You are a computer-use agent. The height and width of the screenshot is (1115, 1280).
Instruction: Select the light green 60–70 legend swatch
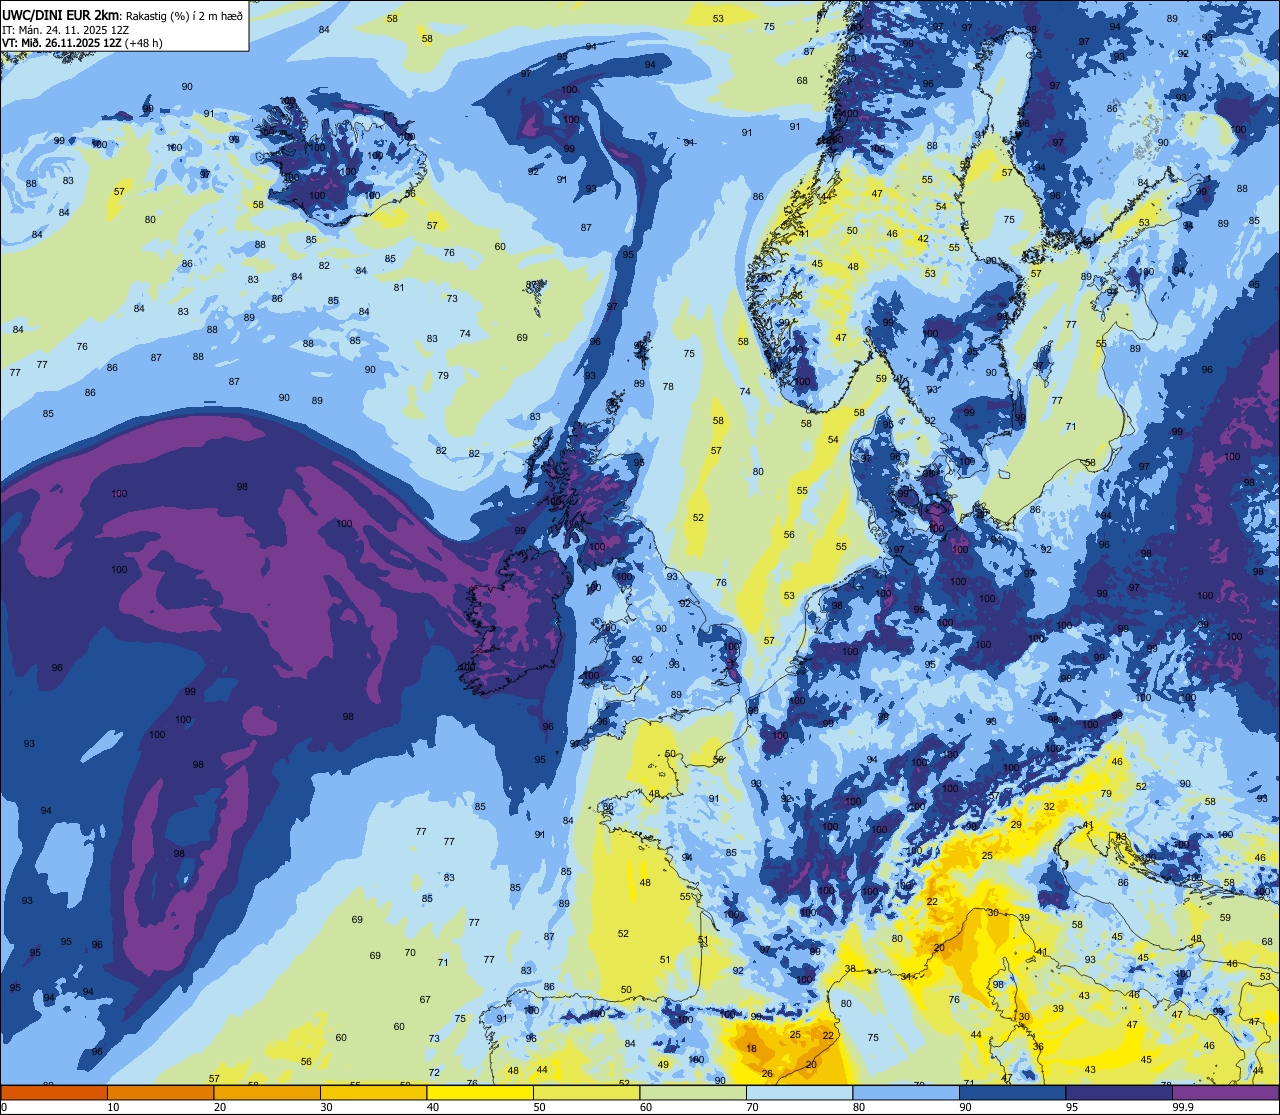pyautogui.click(x=693, y=1092)
